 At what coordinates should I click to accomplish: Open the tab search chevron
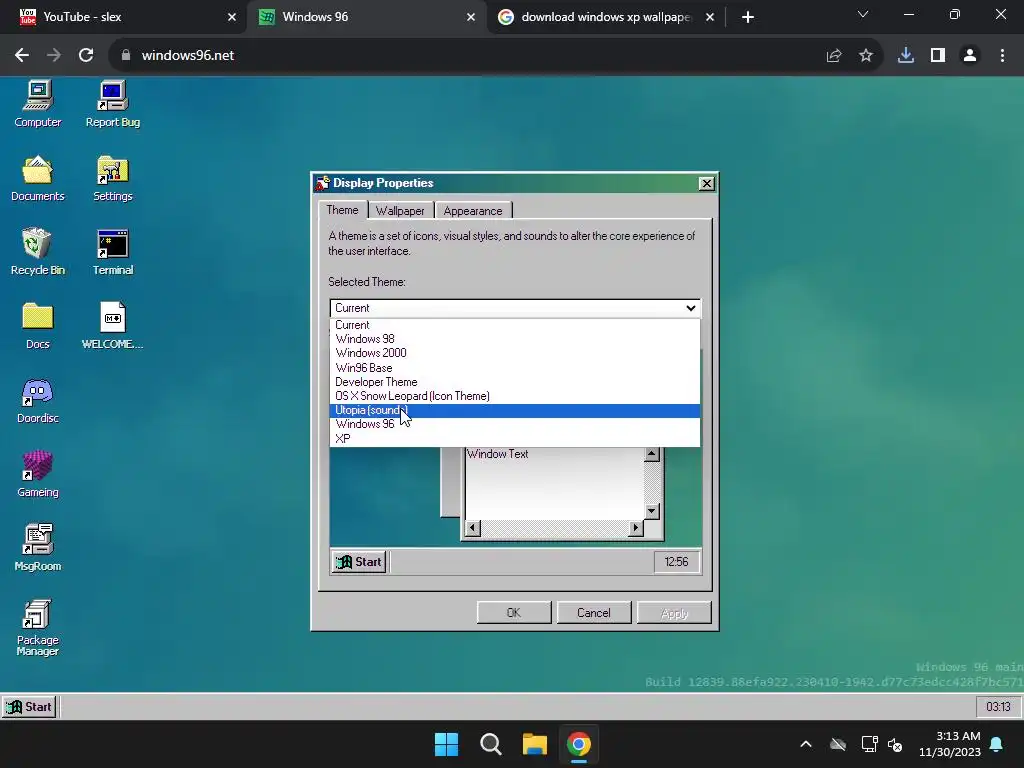[863, 14]
